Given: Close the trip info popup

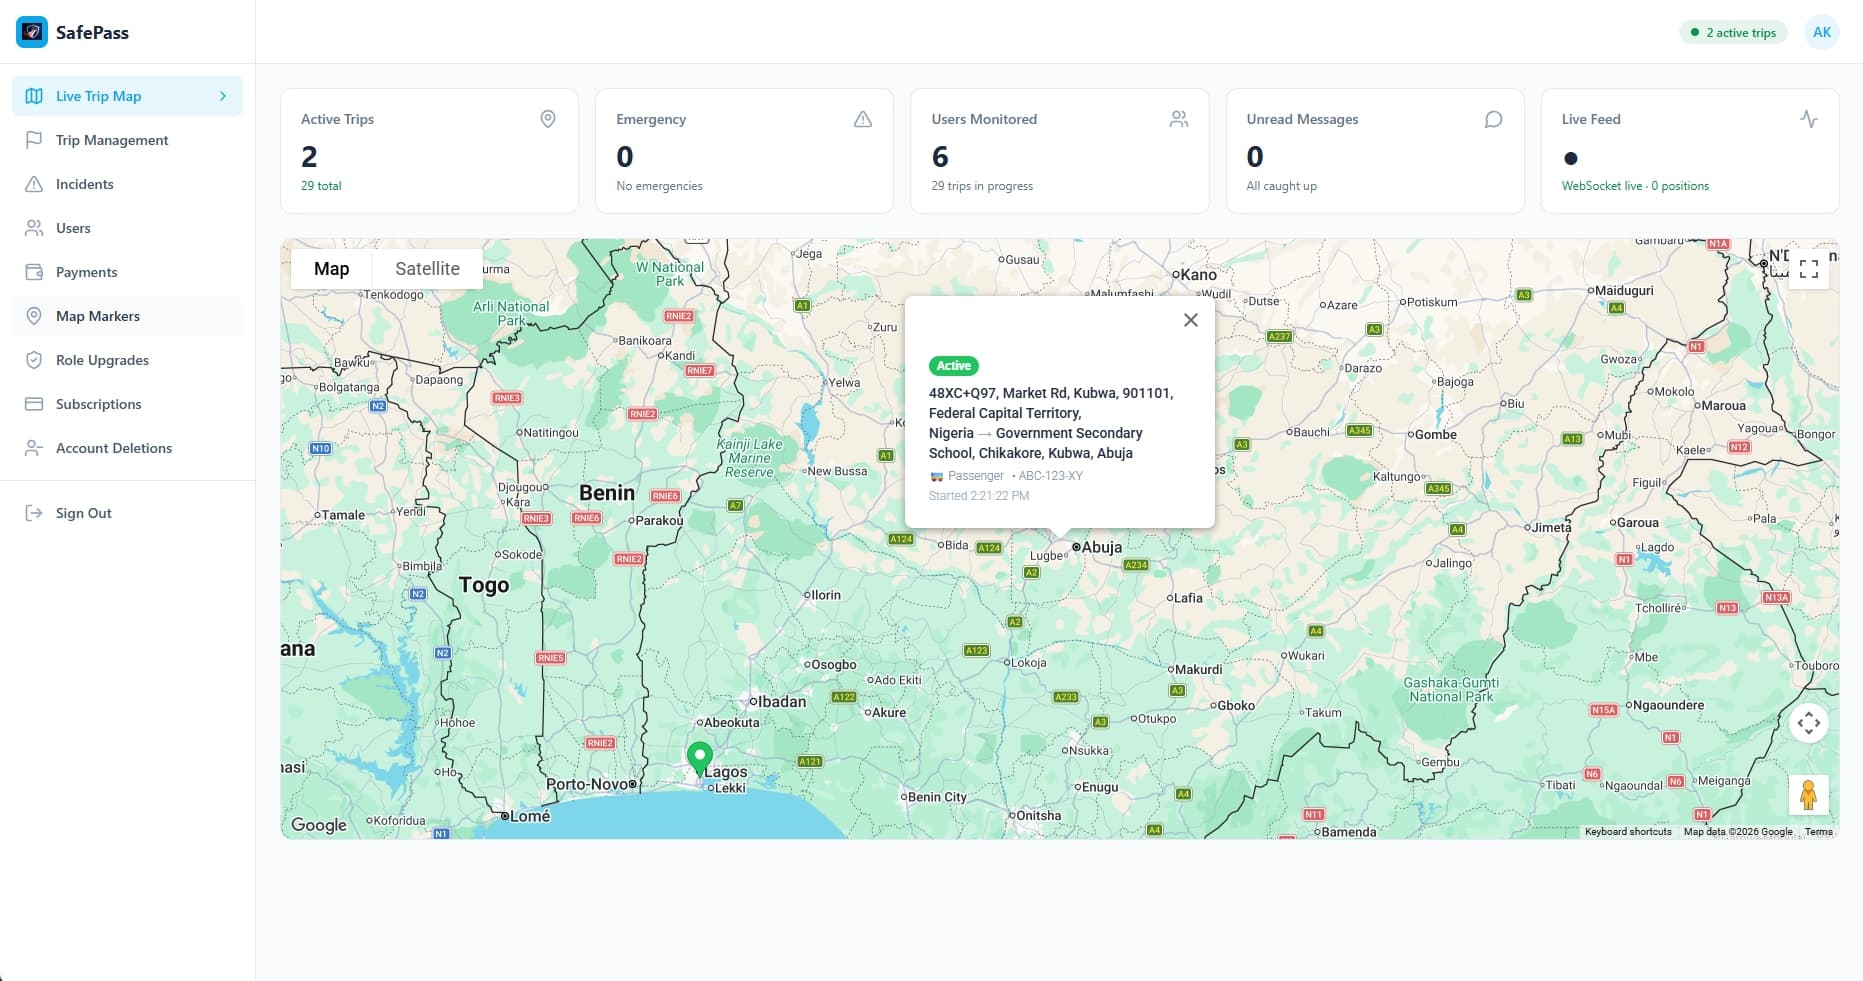Looking at the screenshot, I should [x=1190, y=320].
